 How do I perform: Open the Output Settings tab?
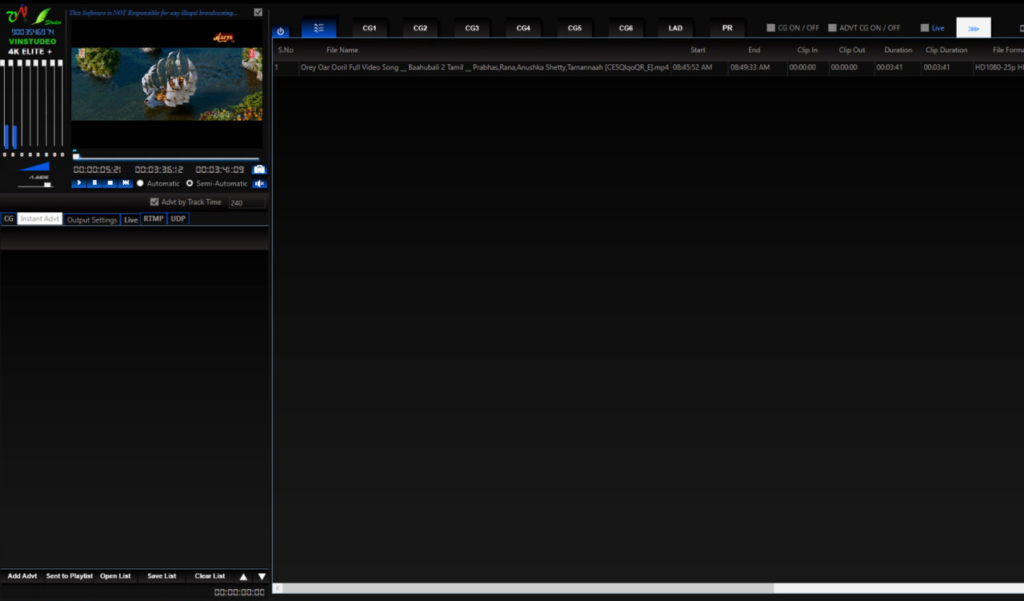[x=92, y=219]
